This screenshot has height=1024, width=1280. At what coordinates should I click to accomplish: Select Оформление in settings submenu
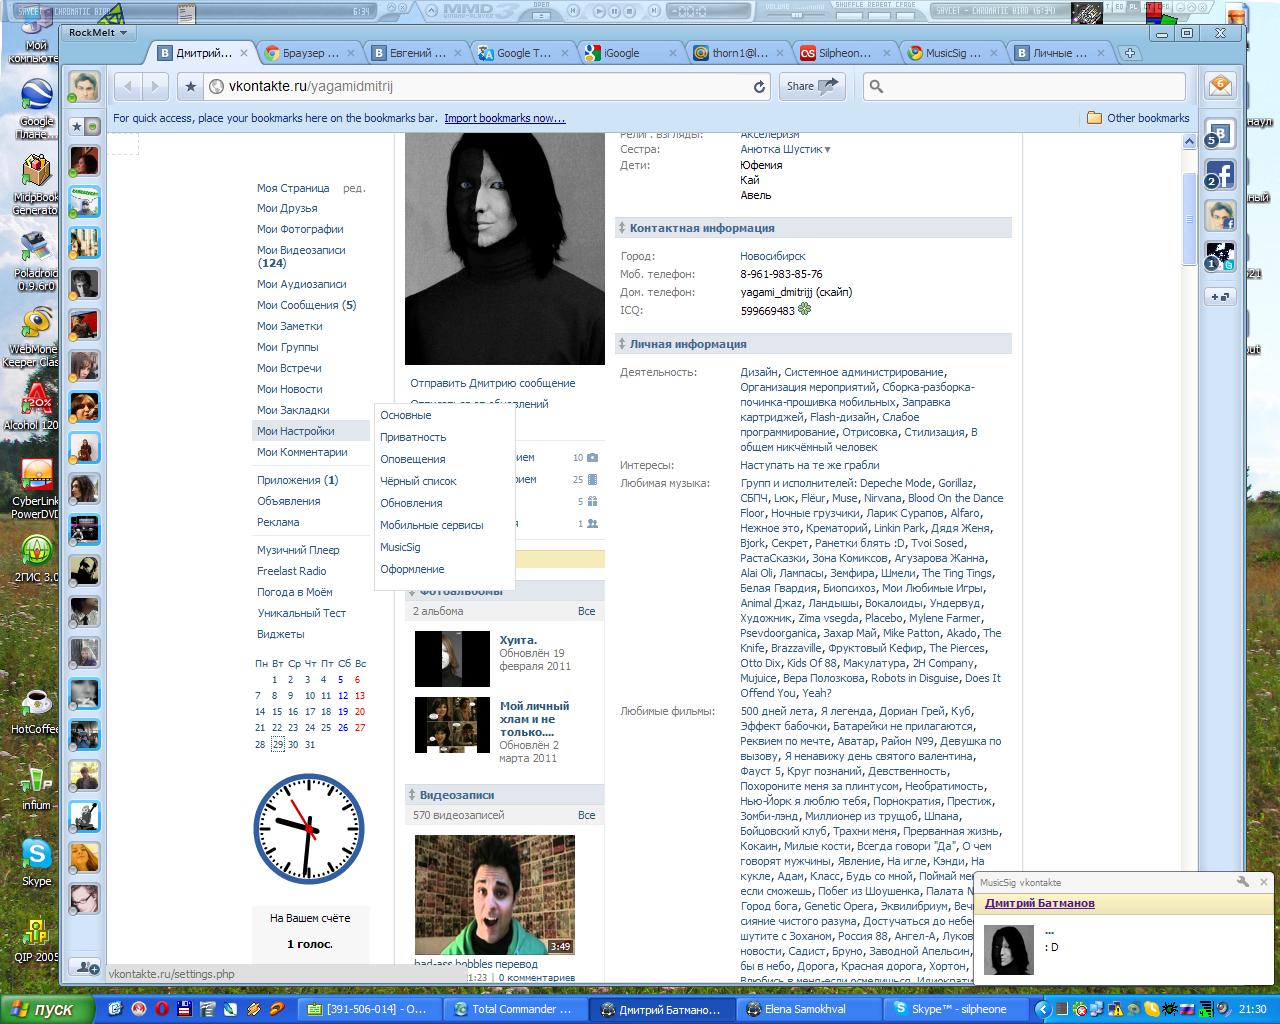pyautogui.click(x=412, y=569)
